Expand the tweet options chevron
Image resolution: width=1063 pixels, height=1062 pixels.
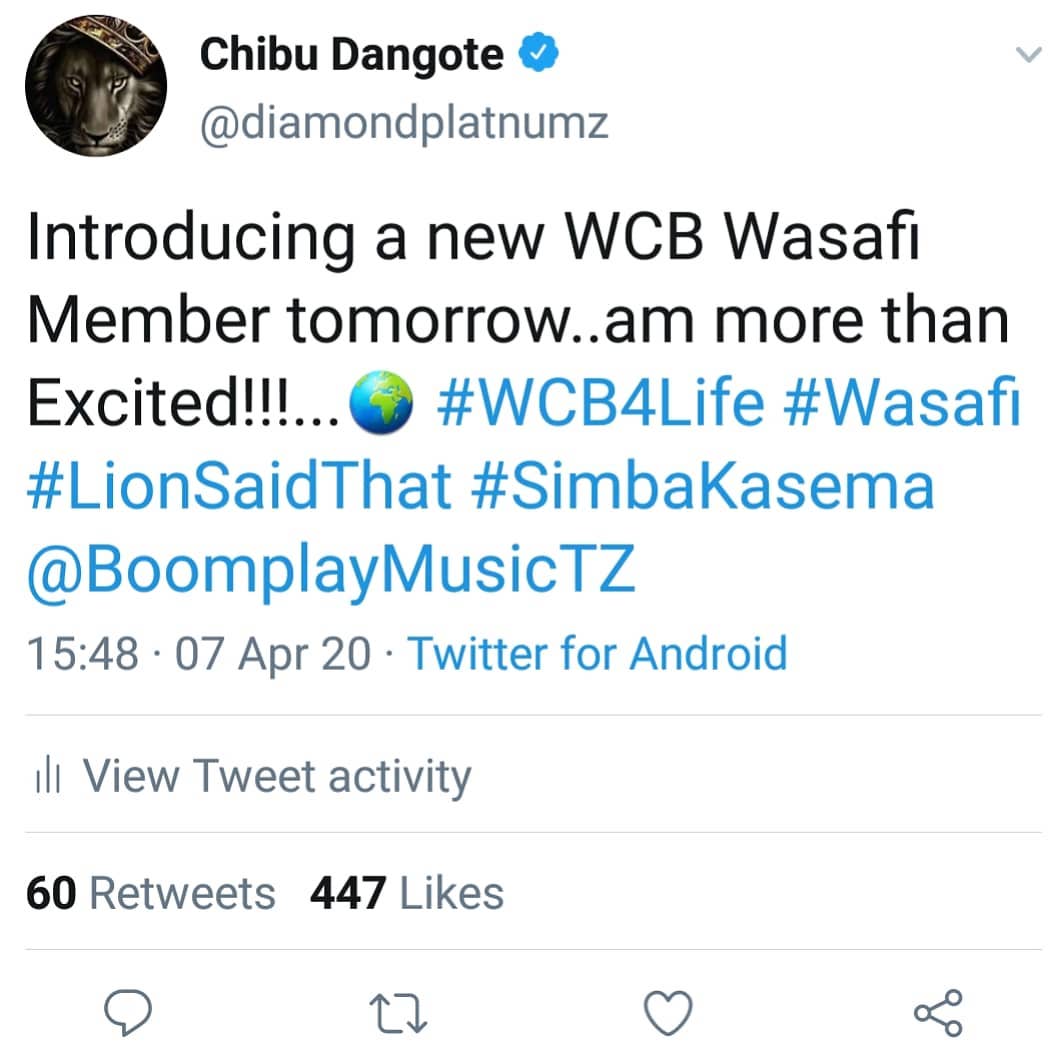[1029, 55]
